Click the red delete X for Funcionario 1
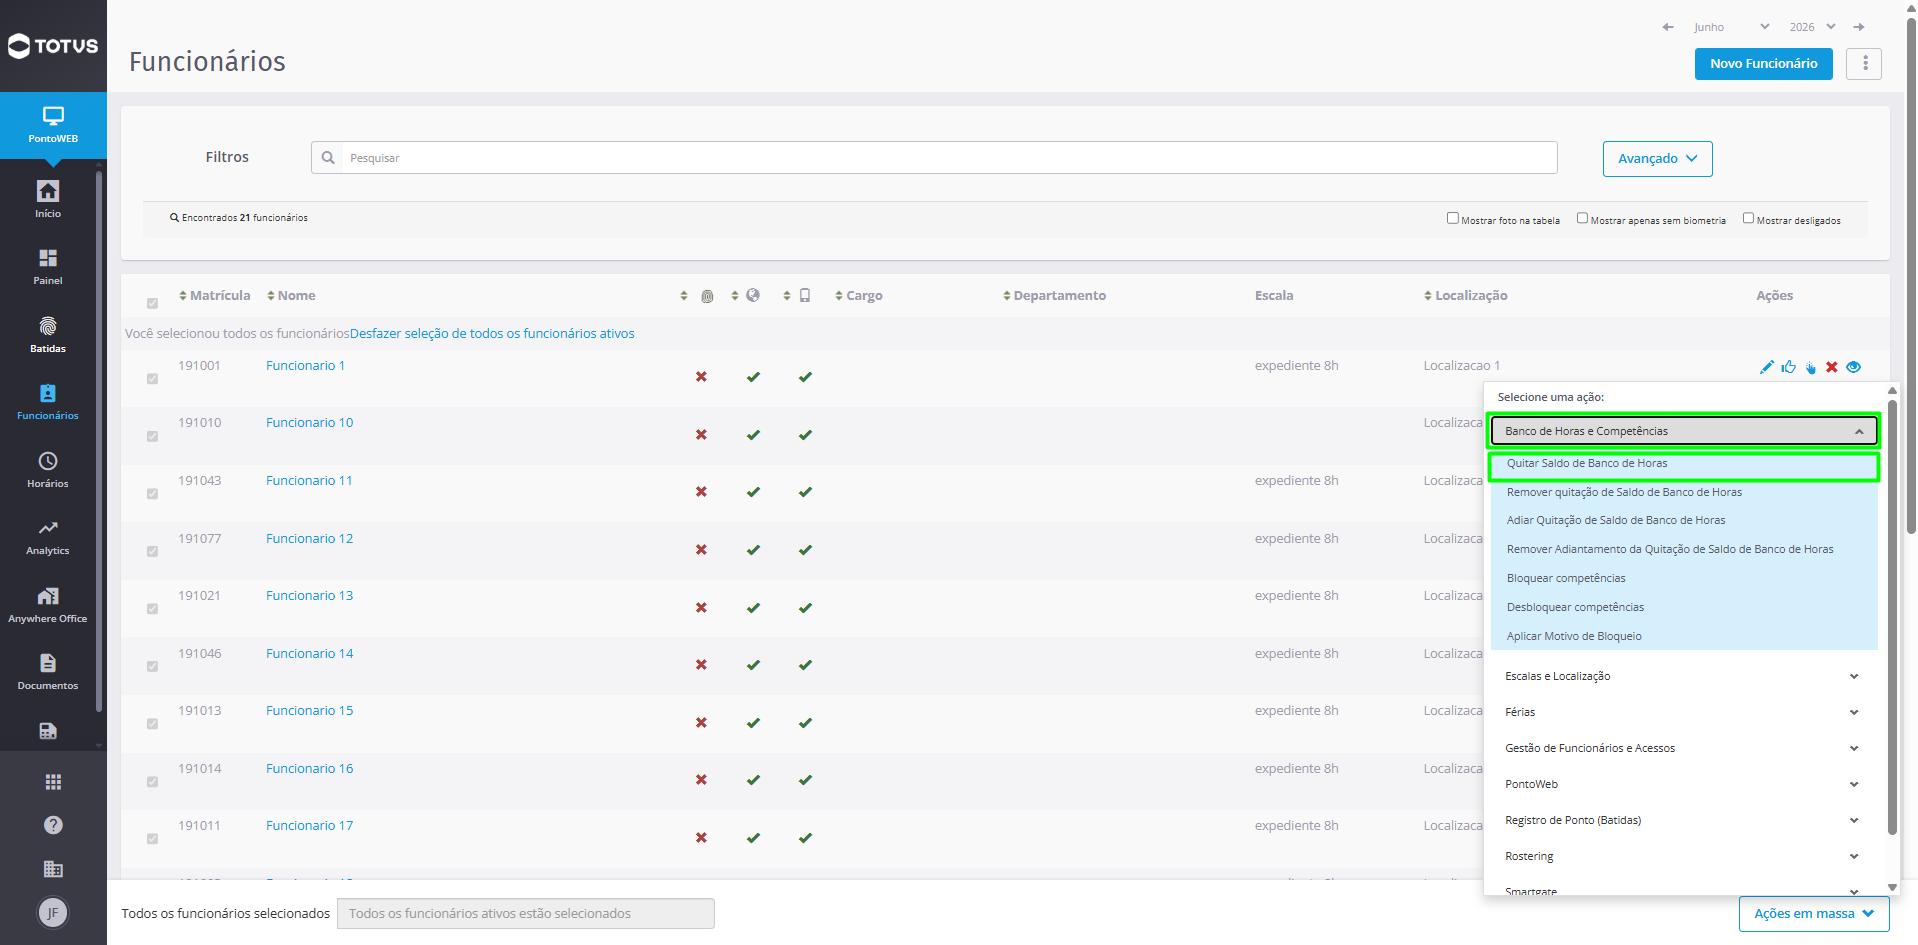The height and width of the screenshot is (945, 1918). pyautogui.click(x=1832, y=367)
